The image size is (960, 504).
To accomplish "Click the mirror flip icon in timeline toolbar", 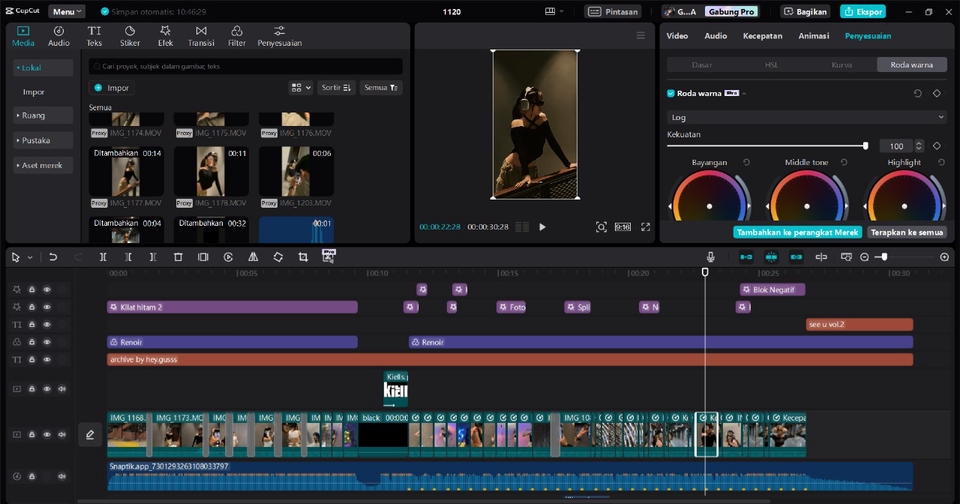I will (253, 257).
